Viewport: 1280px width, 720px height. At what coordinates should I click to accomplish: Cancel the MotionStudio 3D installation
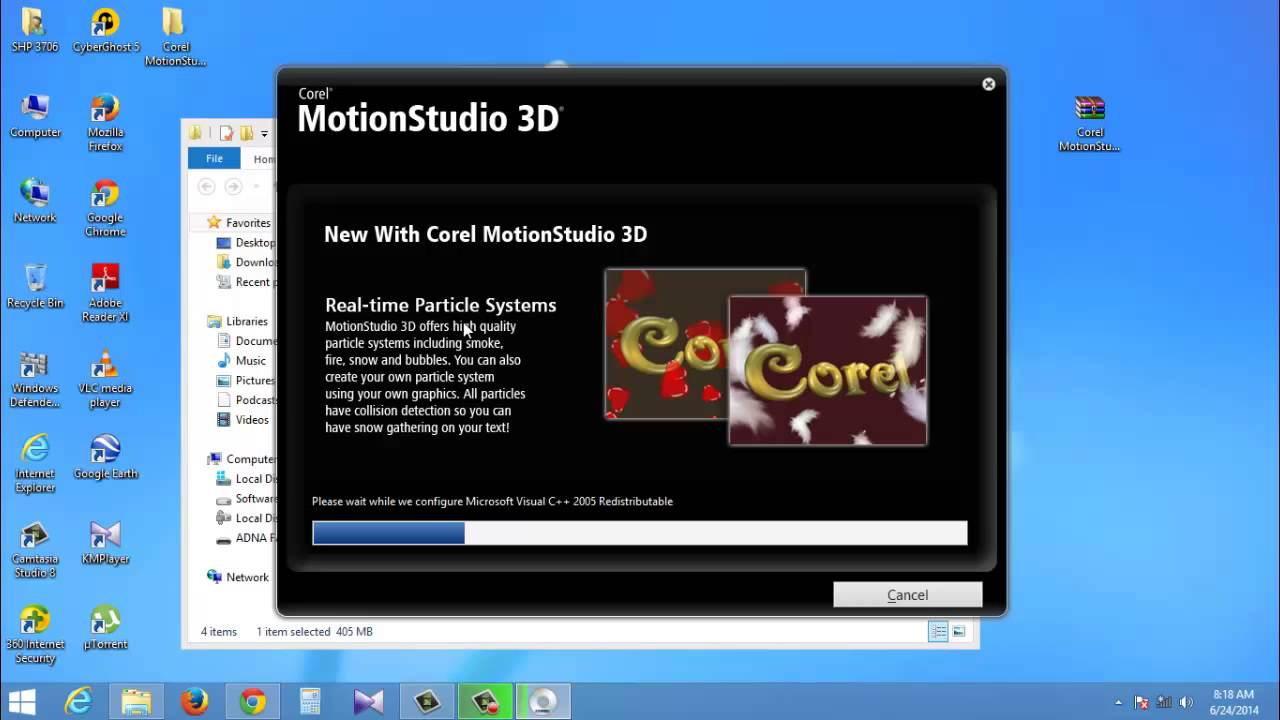click(907, 595)
